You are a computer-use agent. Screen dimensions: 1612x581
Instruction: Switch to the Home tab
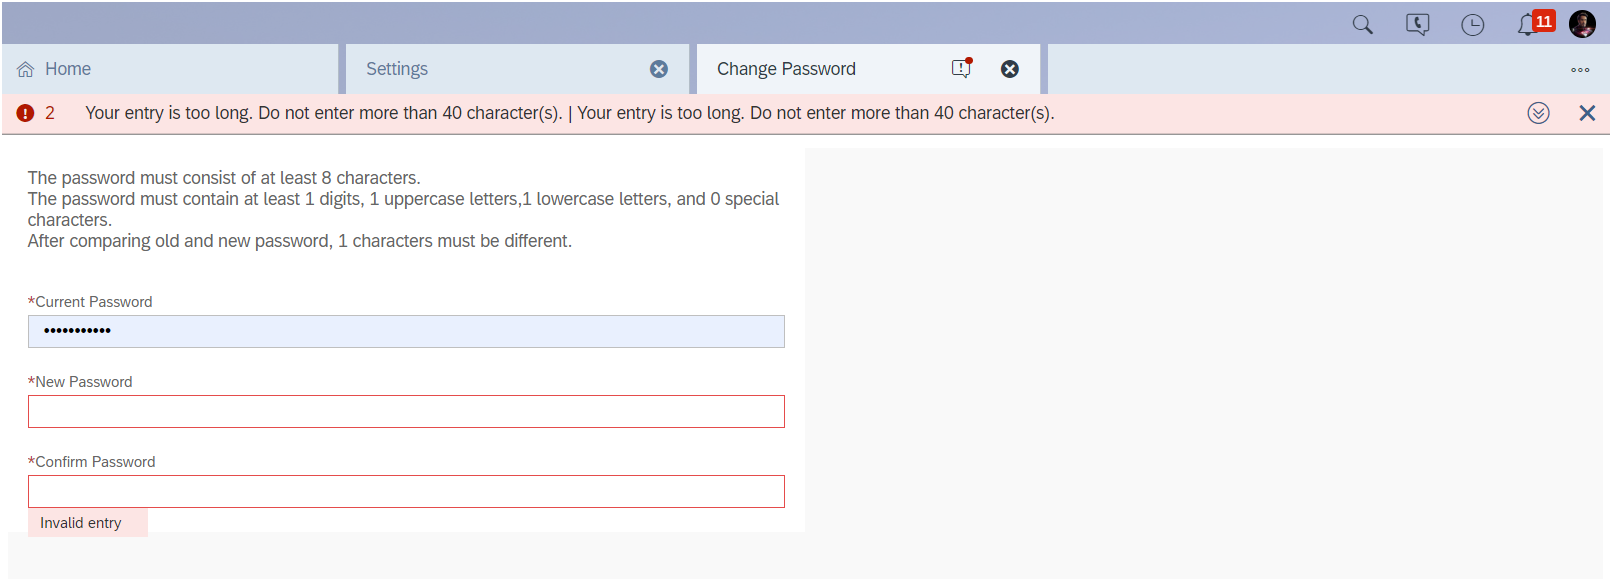coord(170,69)
